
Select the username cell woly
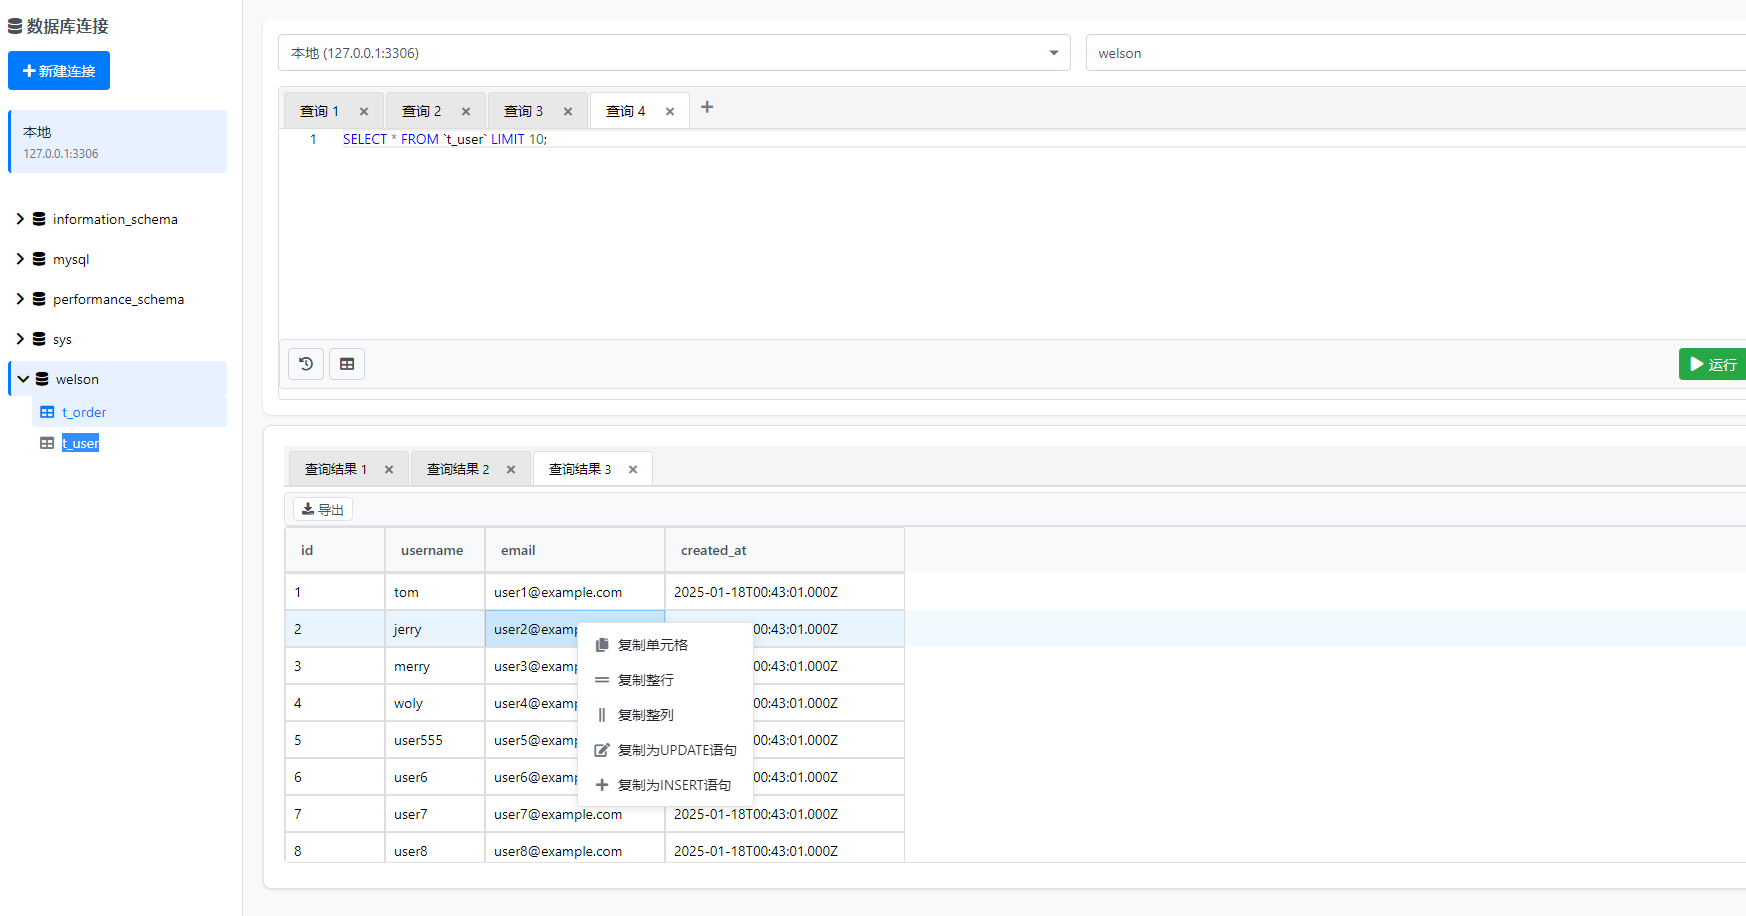(x=435, y=703)
